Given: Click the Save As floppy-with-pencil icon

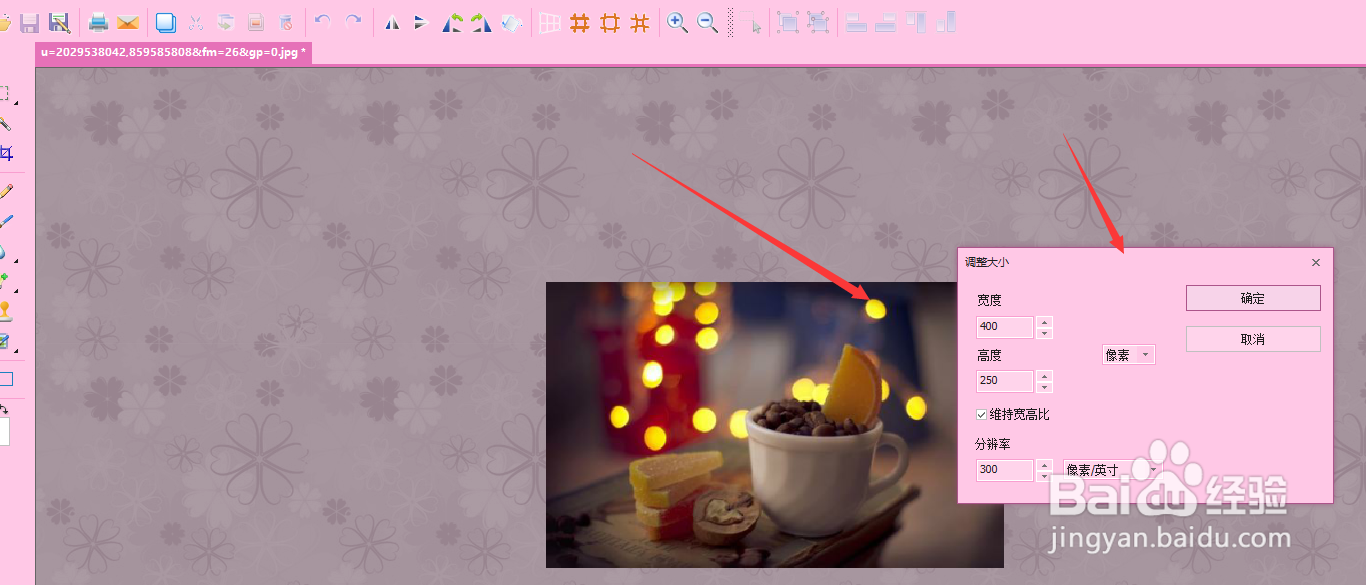Looking at the screenshot, I should (x=59, y=22).
